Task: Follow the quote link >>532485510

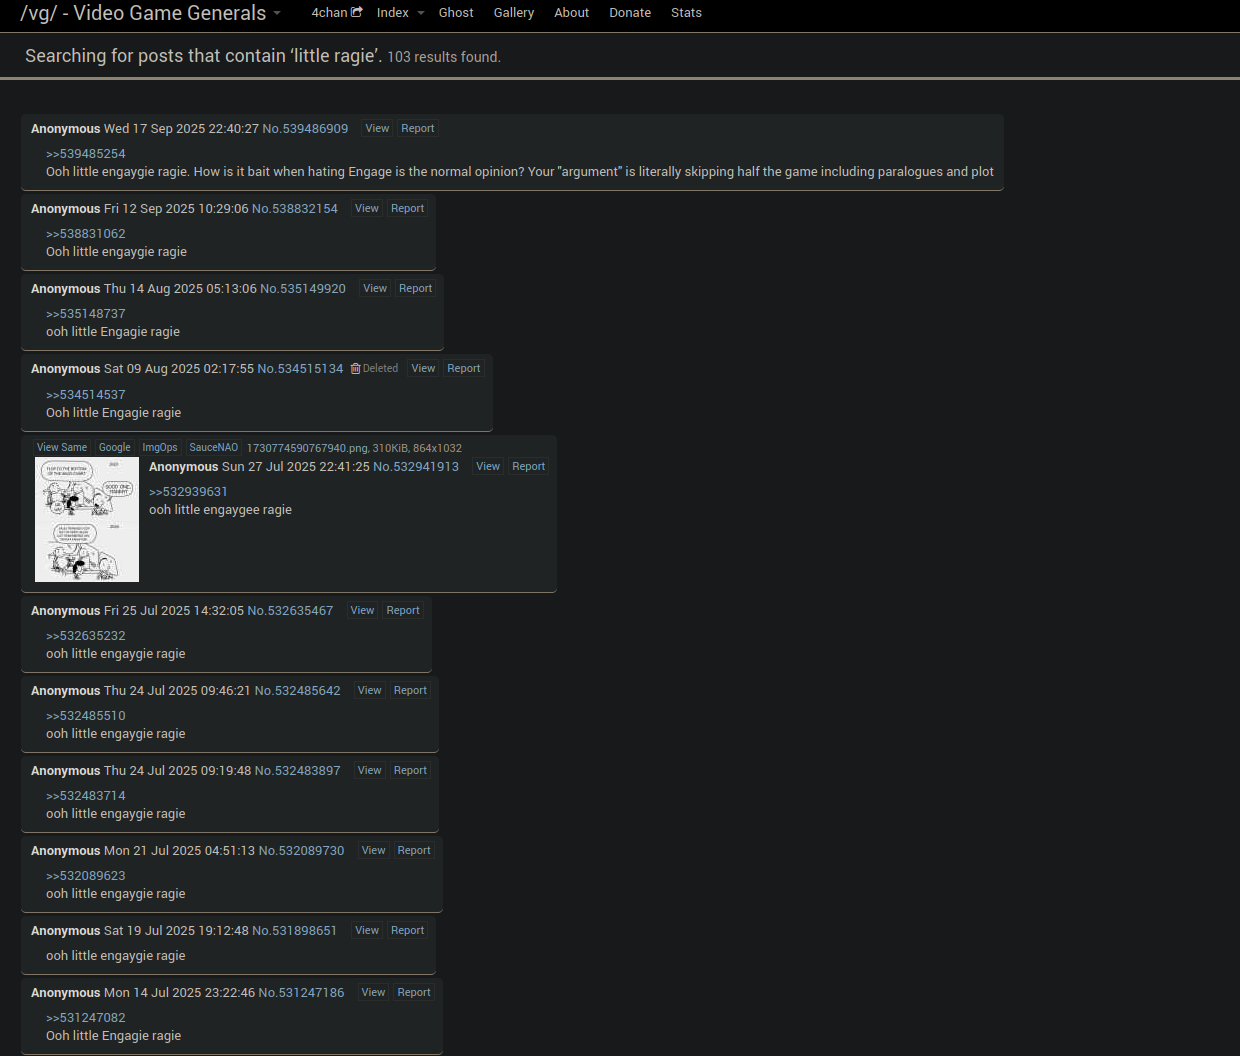Action: (86, 716)
